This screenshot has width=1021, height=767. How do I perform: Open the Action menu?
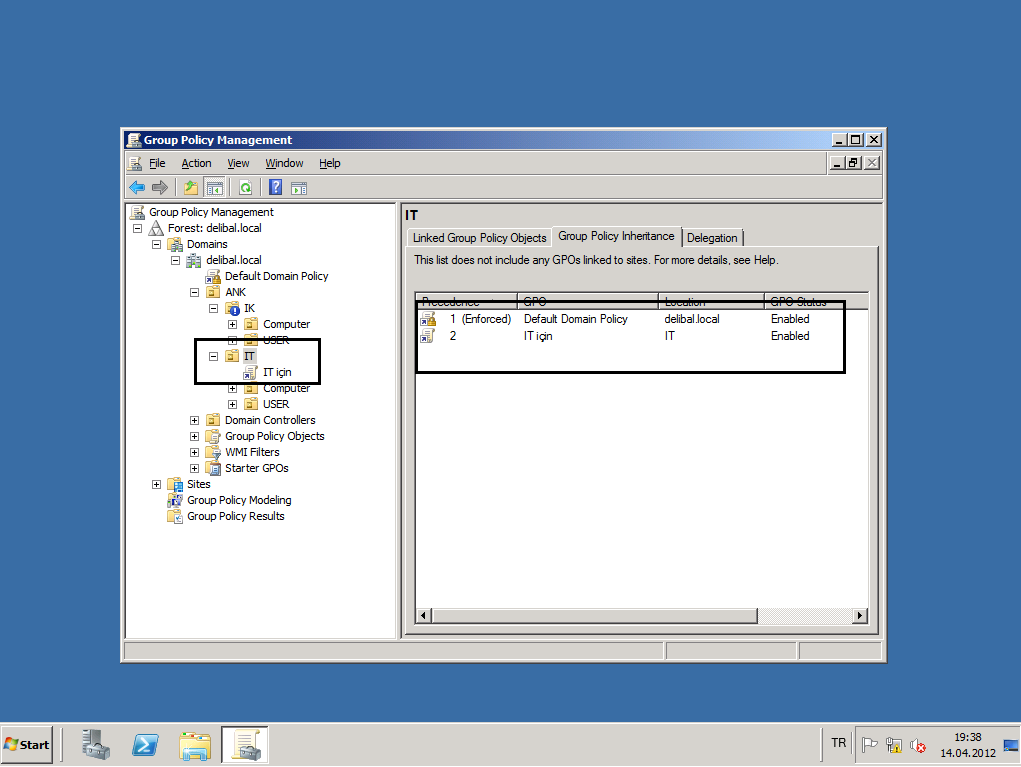(196, 163)
